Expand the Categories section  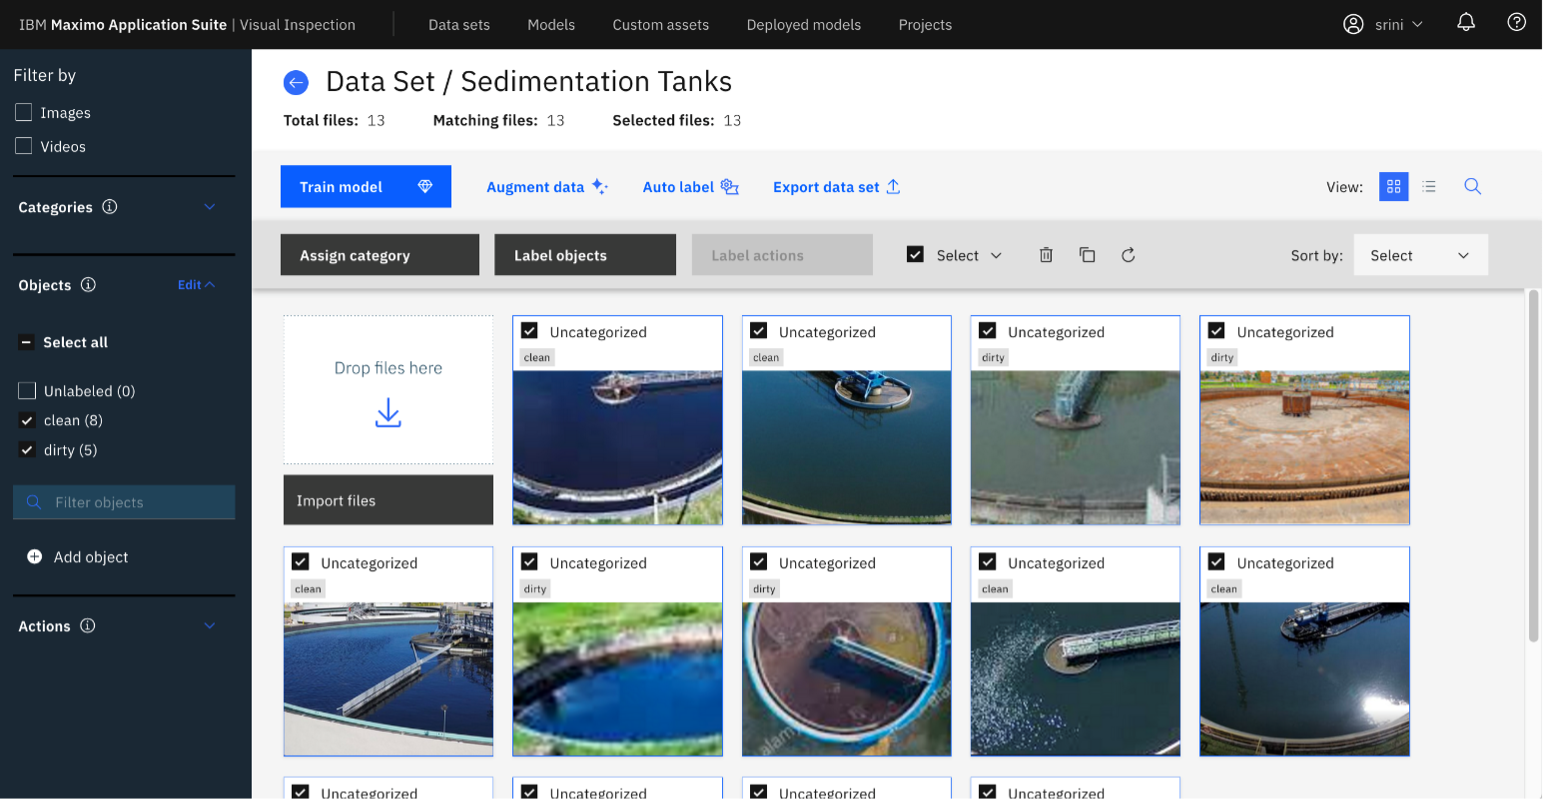pos(210,208)
